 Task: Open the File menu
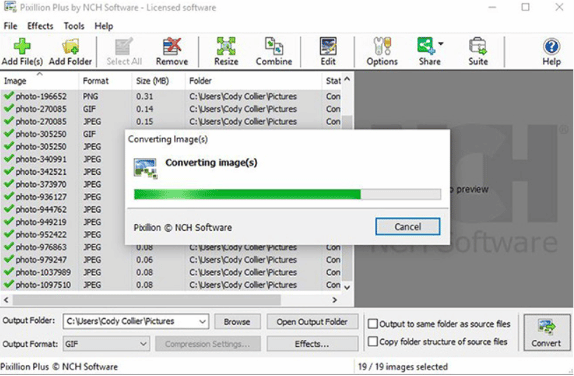pyautogui.click(x=10, y=26)
